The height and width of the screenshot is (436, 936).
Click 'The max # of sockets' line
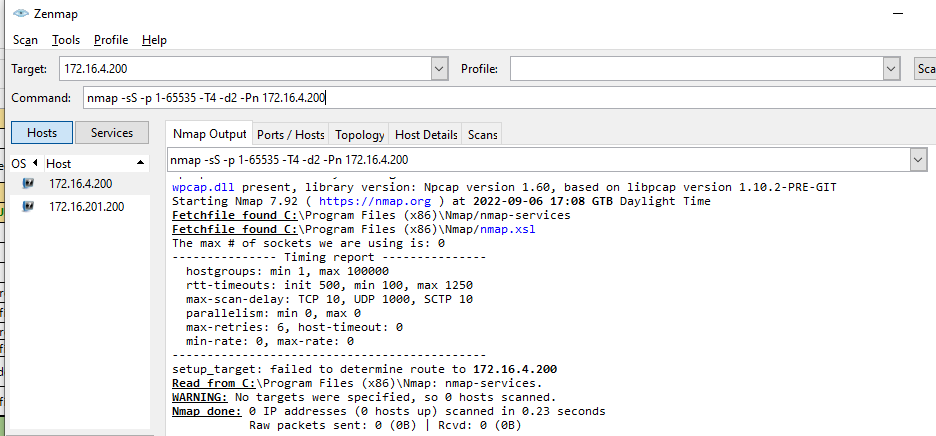coord(309,243)
